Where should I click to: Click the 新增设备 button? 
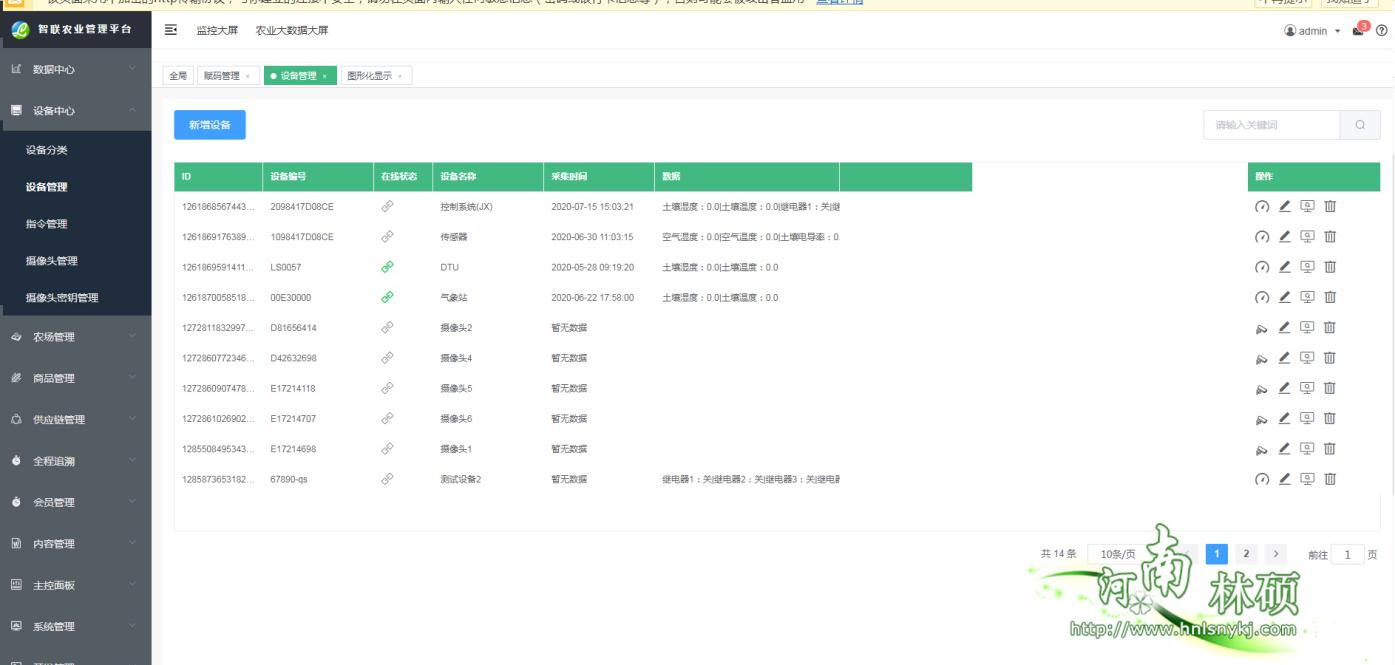[210, 125]
